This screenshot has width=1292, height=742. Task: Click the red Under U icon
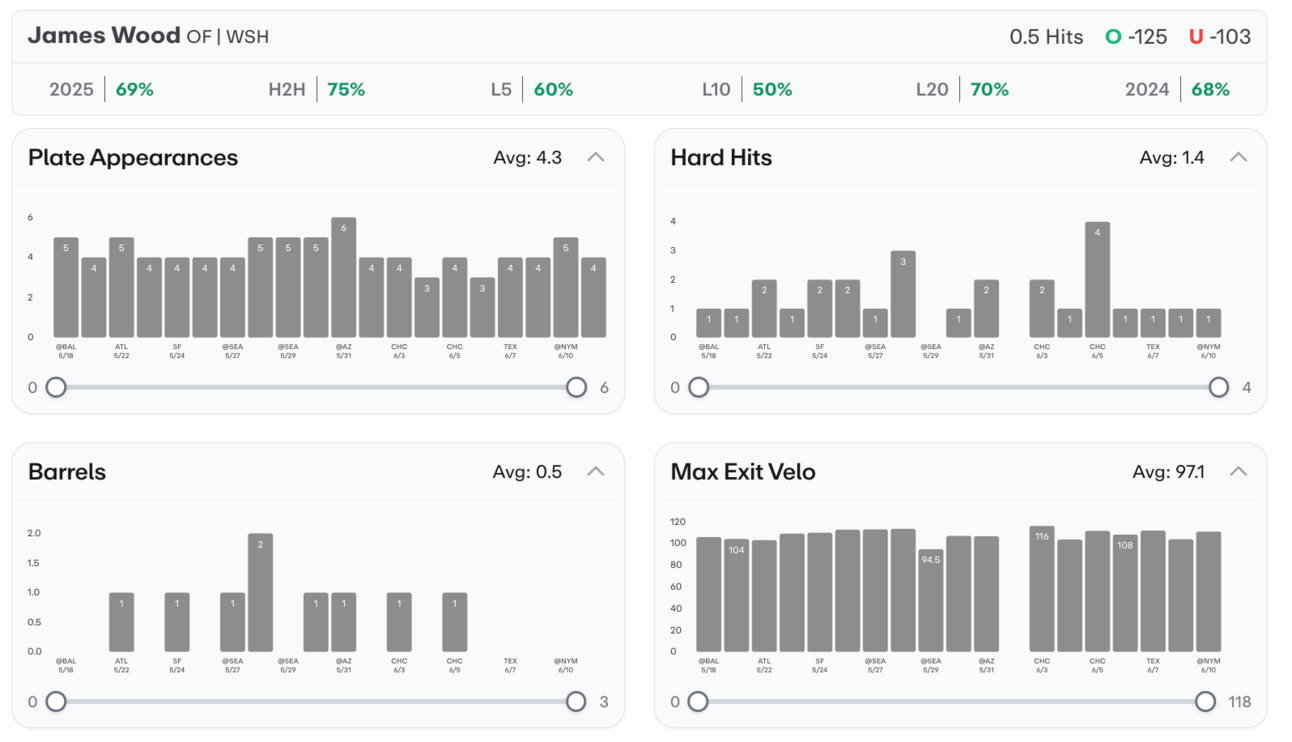[x=1196, y=37]
